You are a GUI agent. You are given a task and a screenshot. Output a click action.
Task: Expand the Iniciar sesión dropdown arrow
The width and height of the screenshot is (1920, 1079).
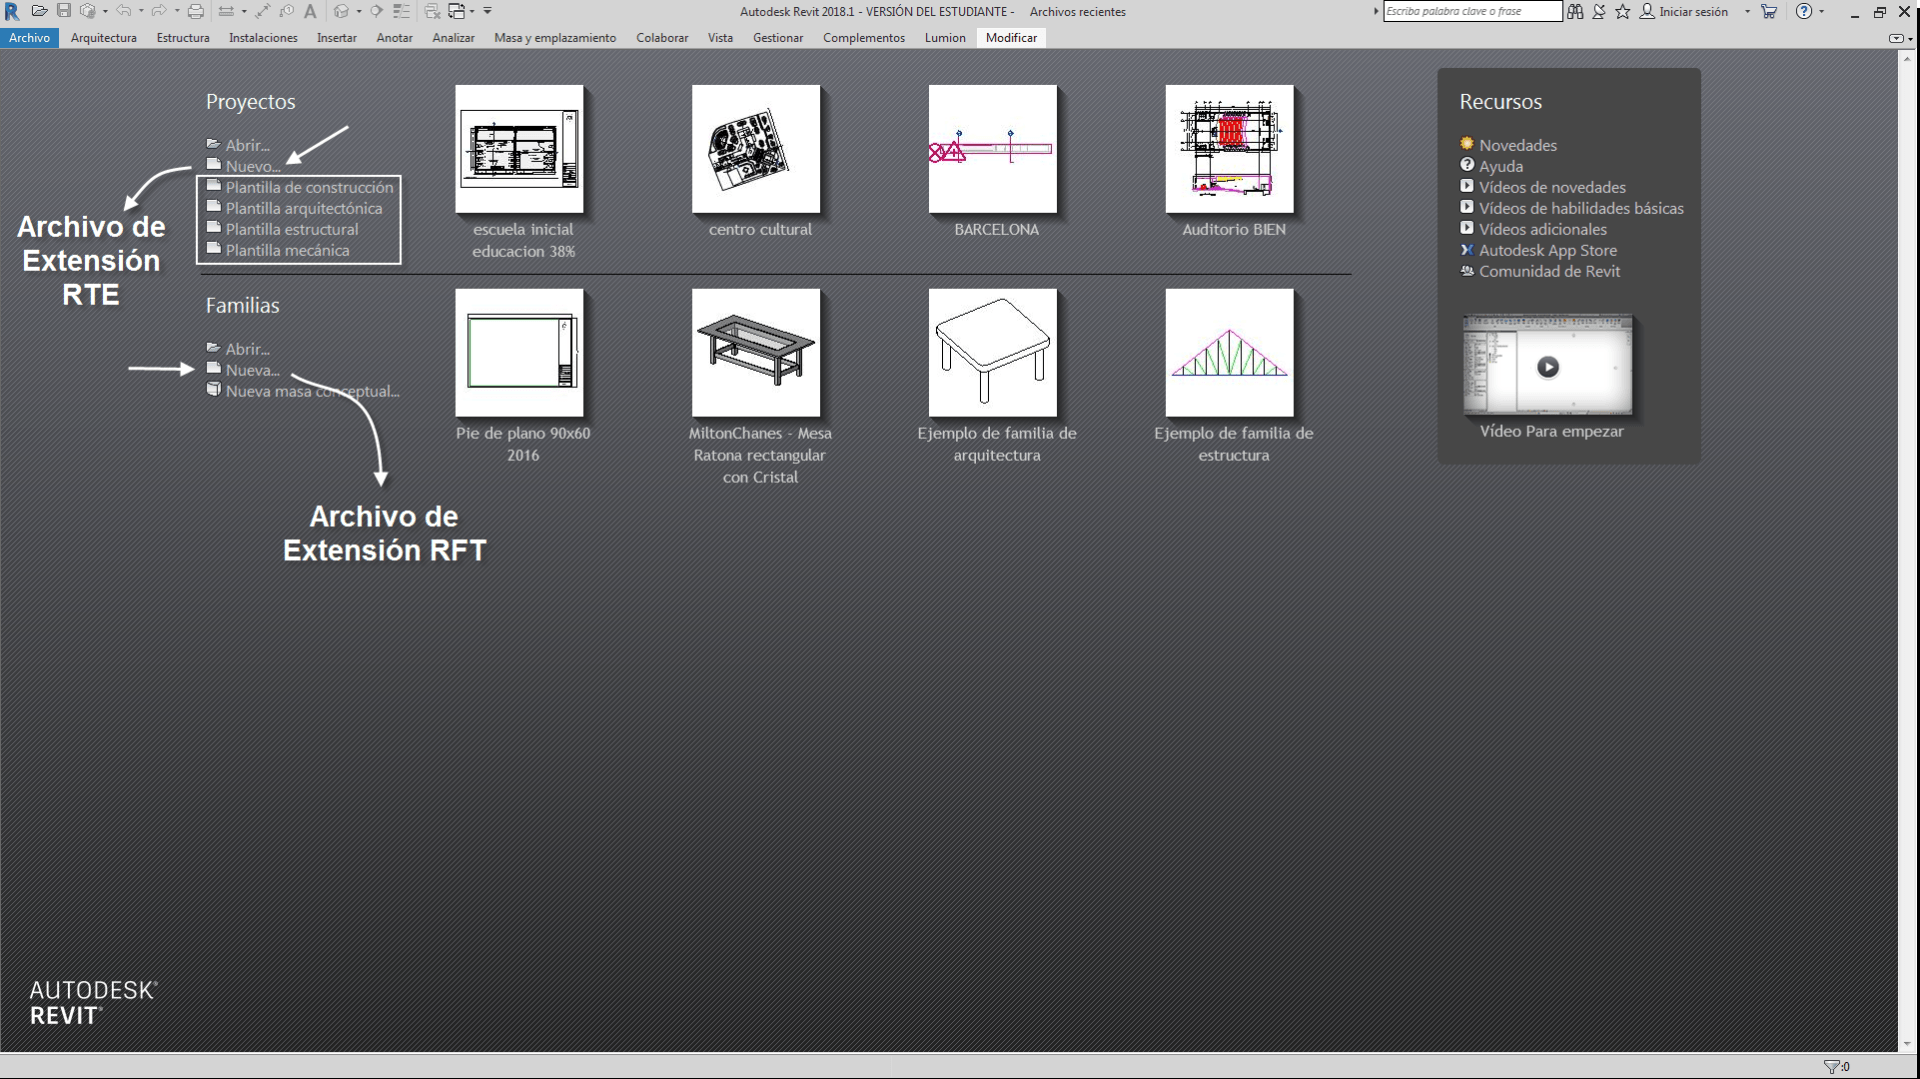click(1747, 11)
